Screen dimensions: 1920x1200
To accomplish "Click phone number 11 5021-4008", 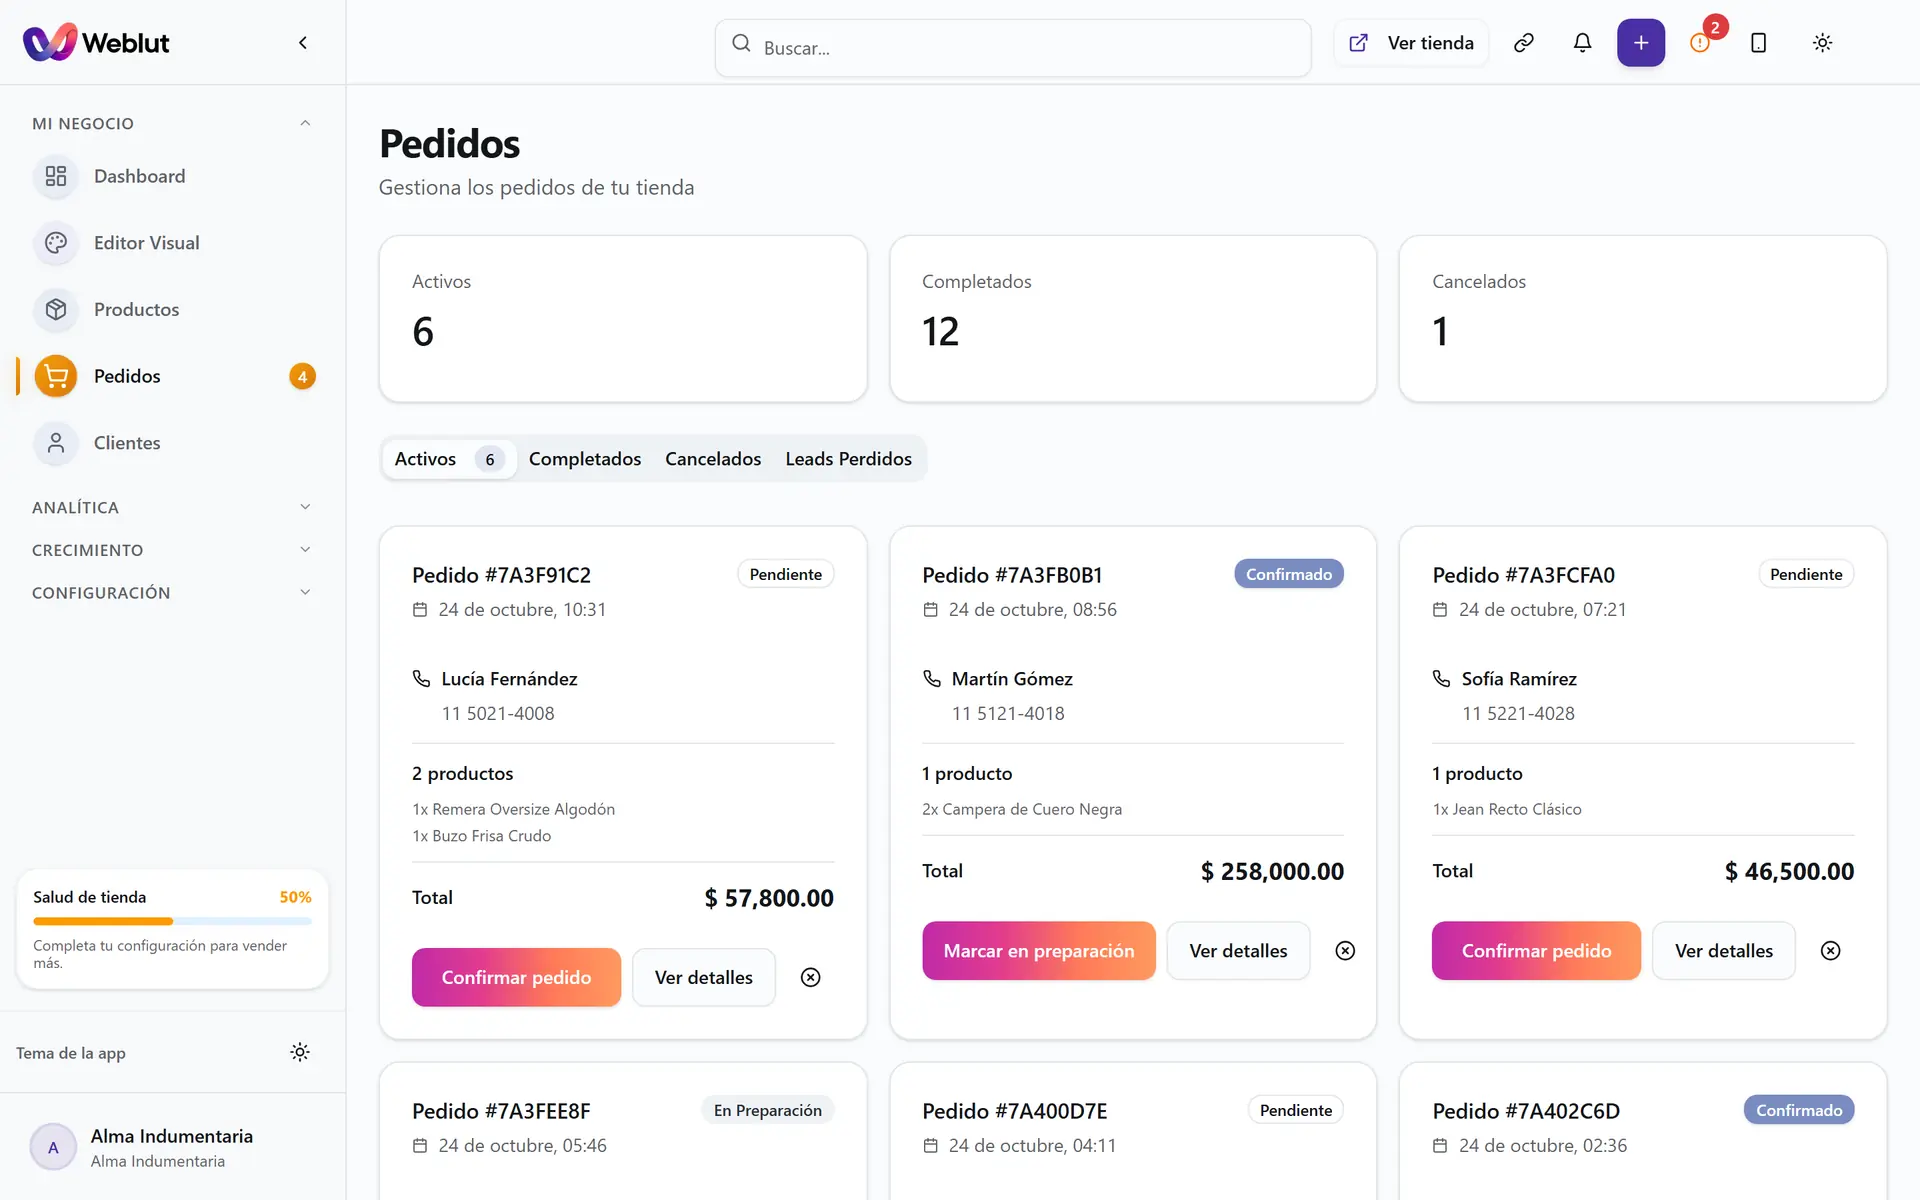I will (498, 713).
